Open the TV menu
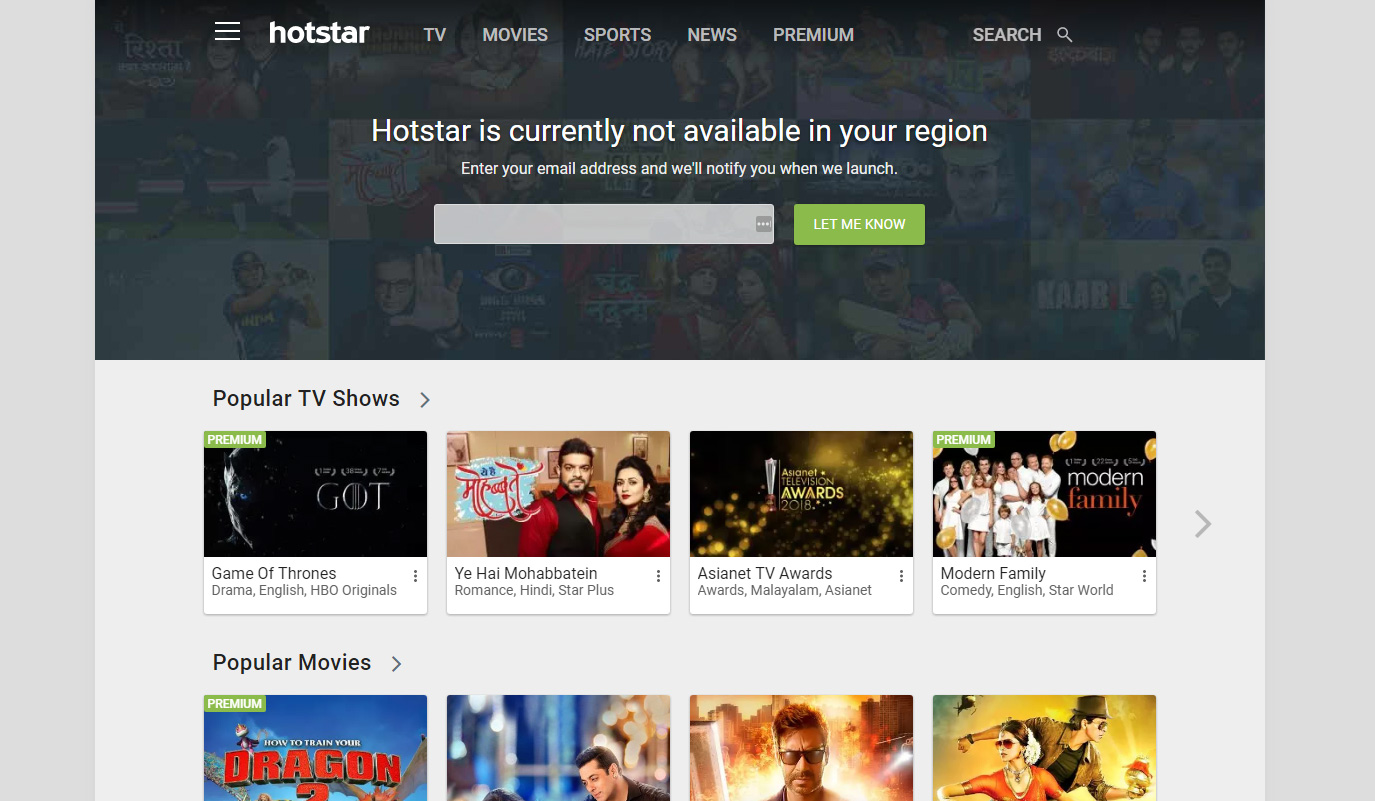Image resolution: width=1375 pixels, height=801 pixels. pyautogui.click(x=435, y=35)
